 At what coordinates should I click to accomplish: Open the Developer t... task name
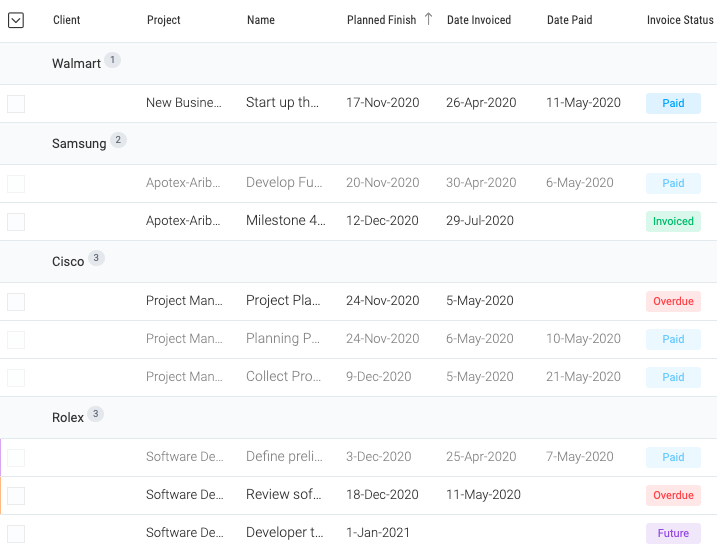(x=284, y=532)
